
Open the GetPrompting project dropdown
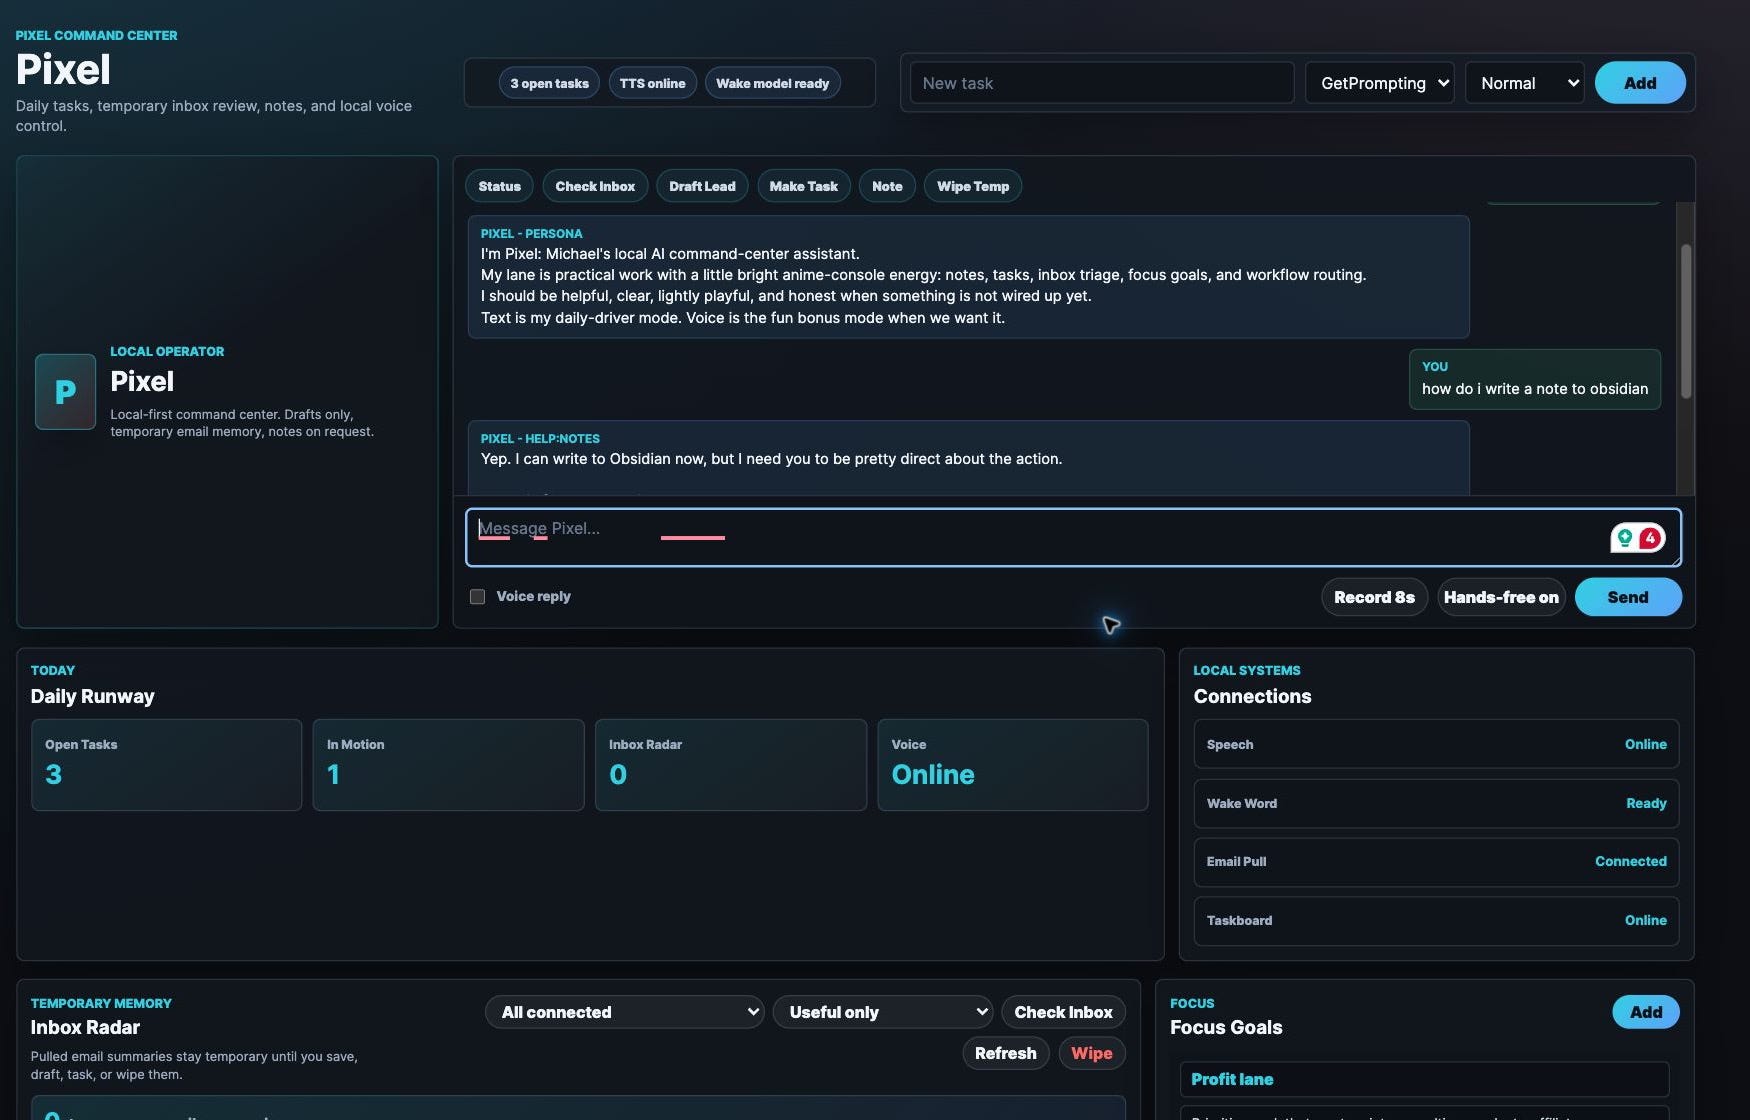(x=1380, y=83)
